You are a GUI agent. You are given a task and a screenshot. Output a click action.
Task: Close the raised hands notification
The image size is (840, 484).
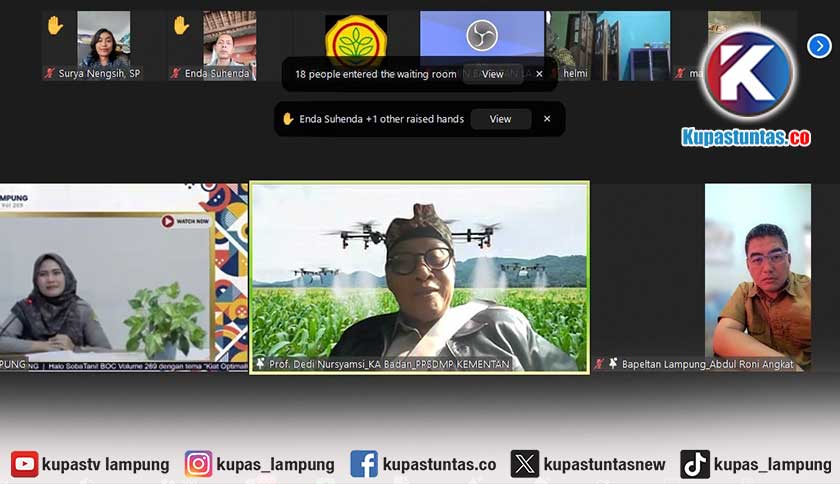pyautogui.click(x=547, y=119)
